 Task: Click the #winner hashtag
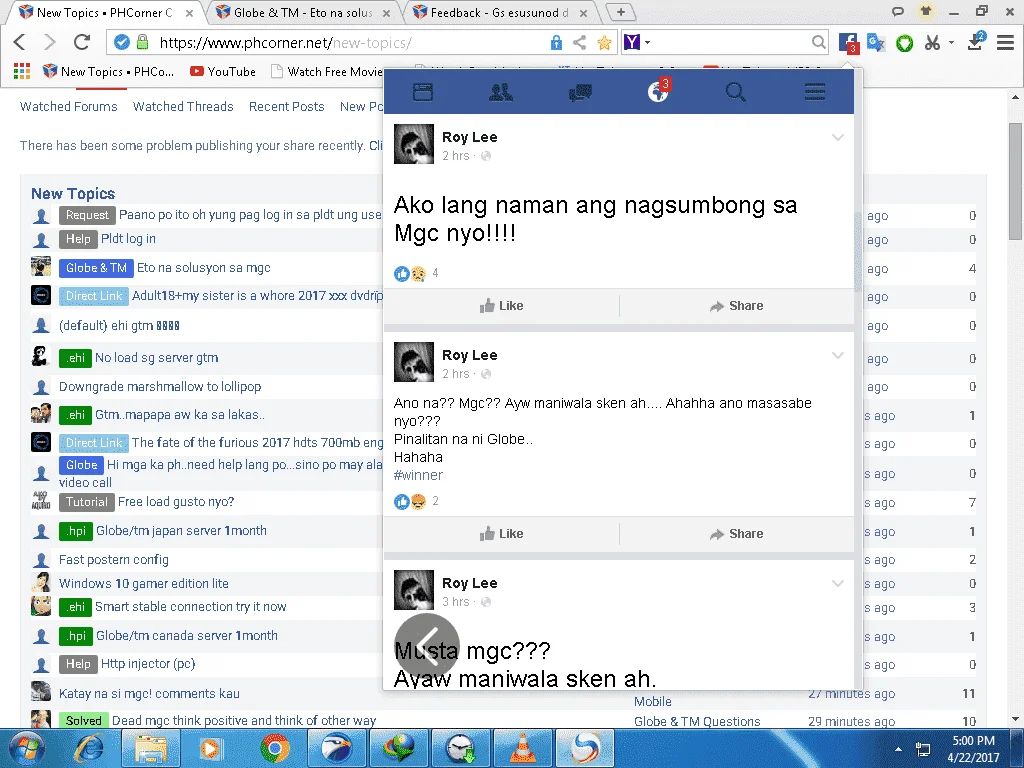point(418,475)
